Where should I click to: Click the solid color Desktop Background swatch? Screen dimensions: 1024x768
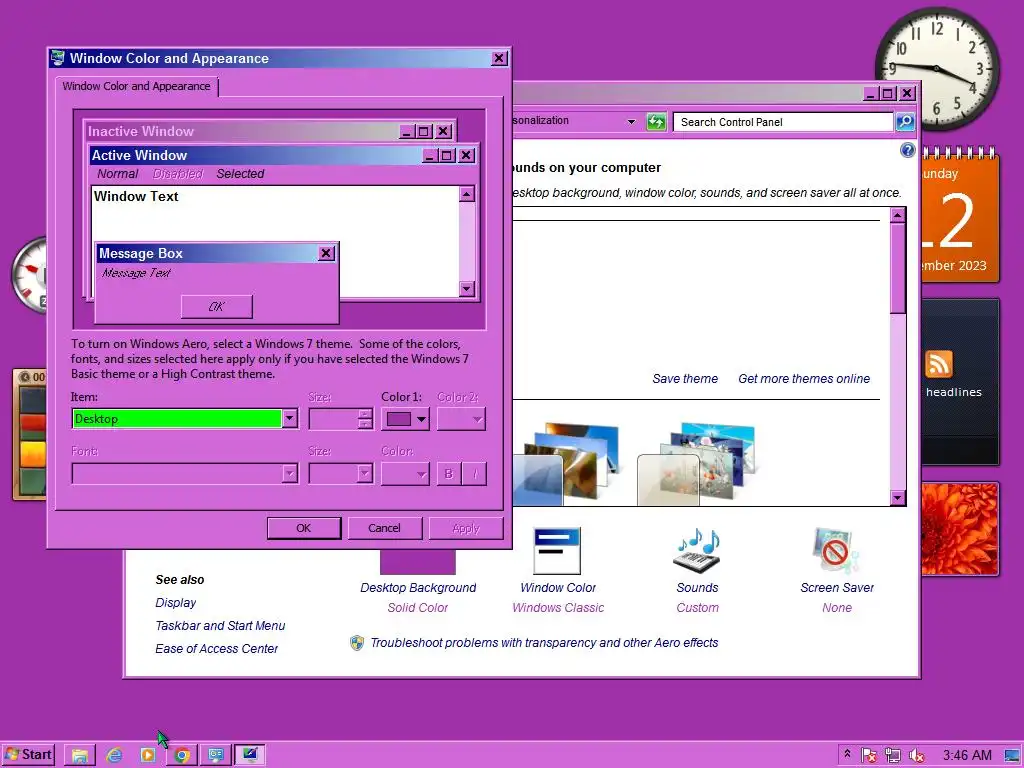coord(418,562)
